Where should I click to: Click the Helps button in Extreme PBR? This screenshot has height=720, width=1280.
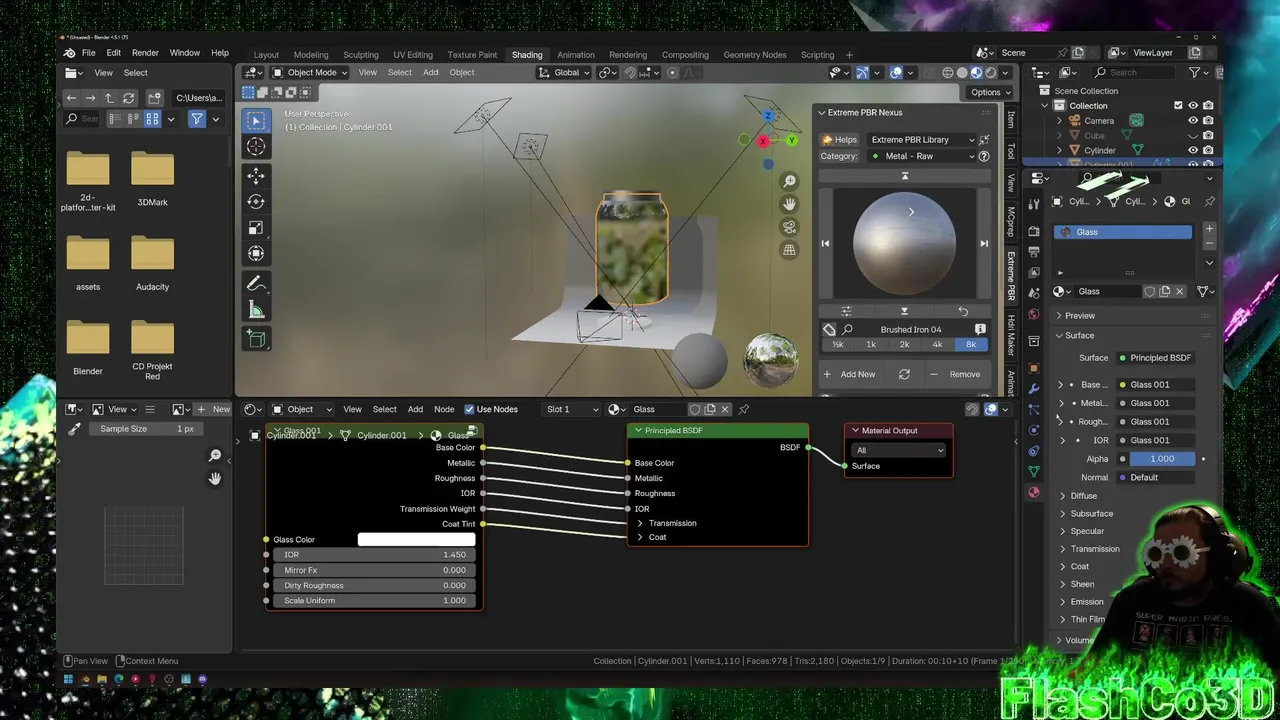pos(839,140)
